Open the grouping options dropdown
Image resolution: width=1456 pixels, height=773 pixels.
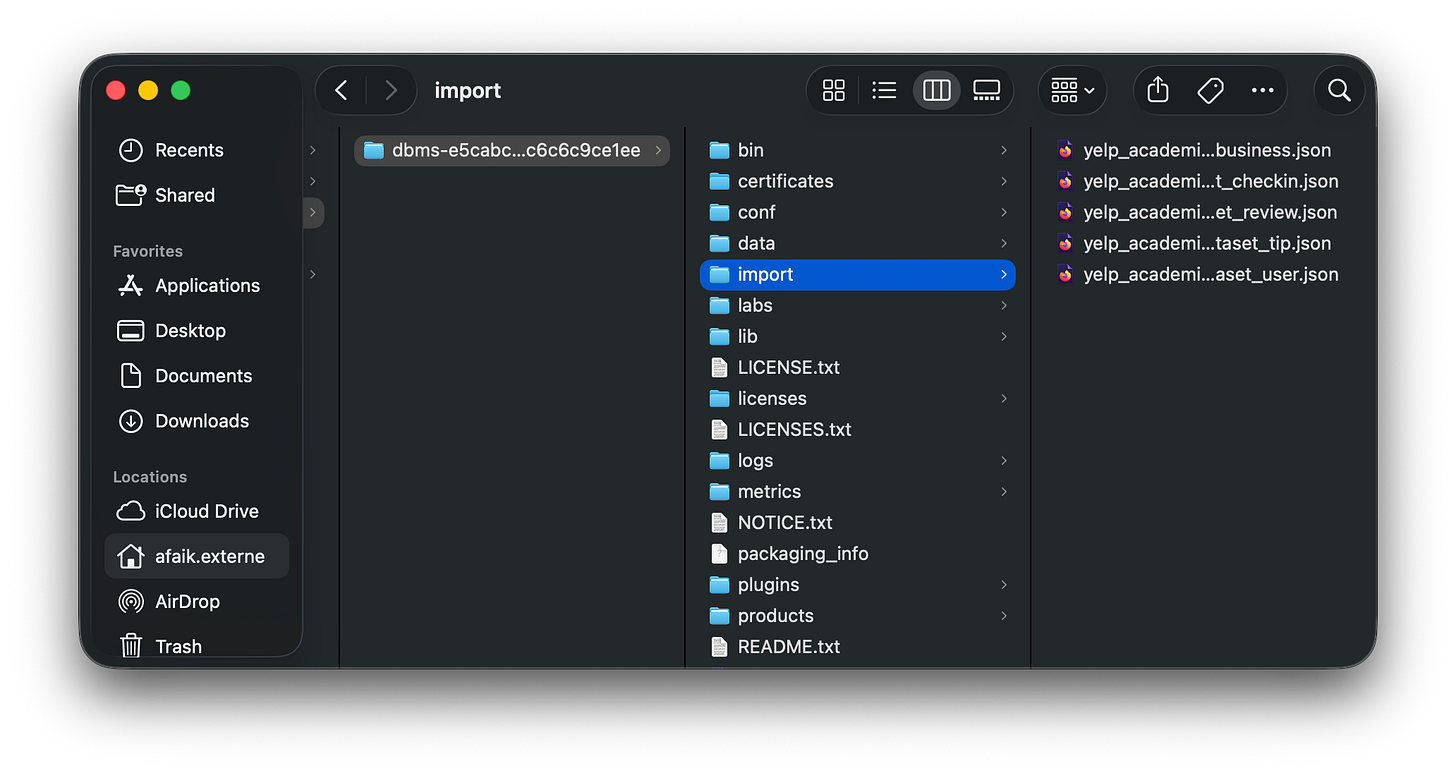pyautogui.click(x=1071, y=90)
